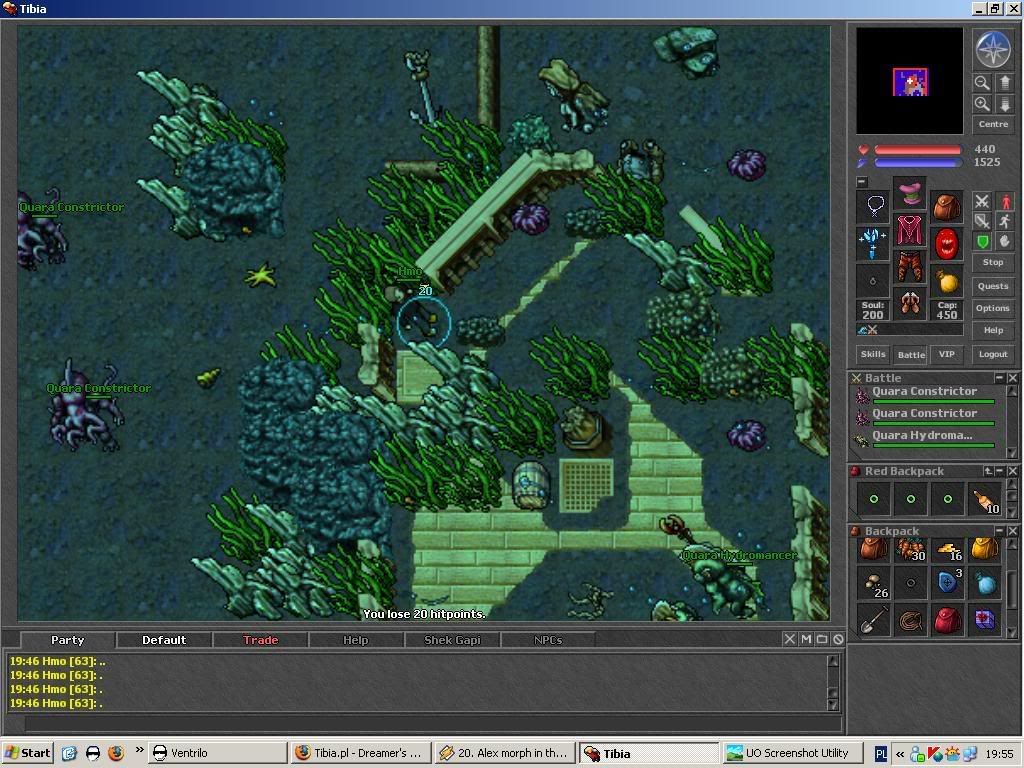Go up one level from Red Backpack

tap(988, 471)
